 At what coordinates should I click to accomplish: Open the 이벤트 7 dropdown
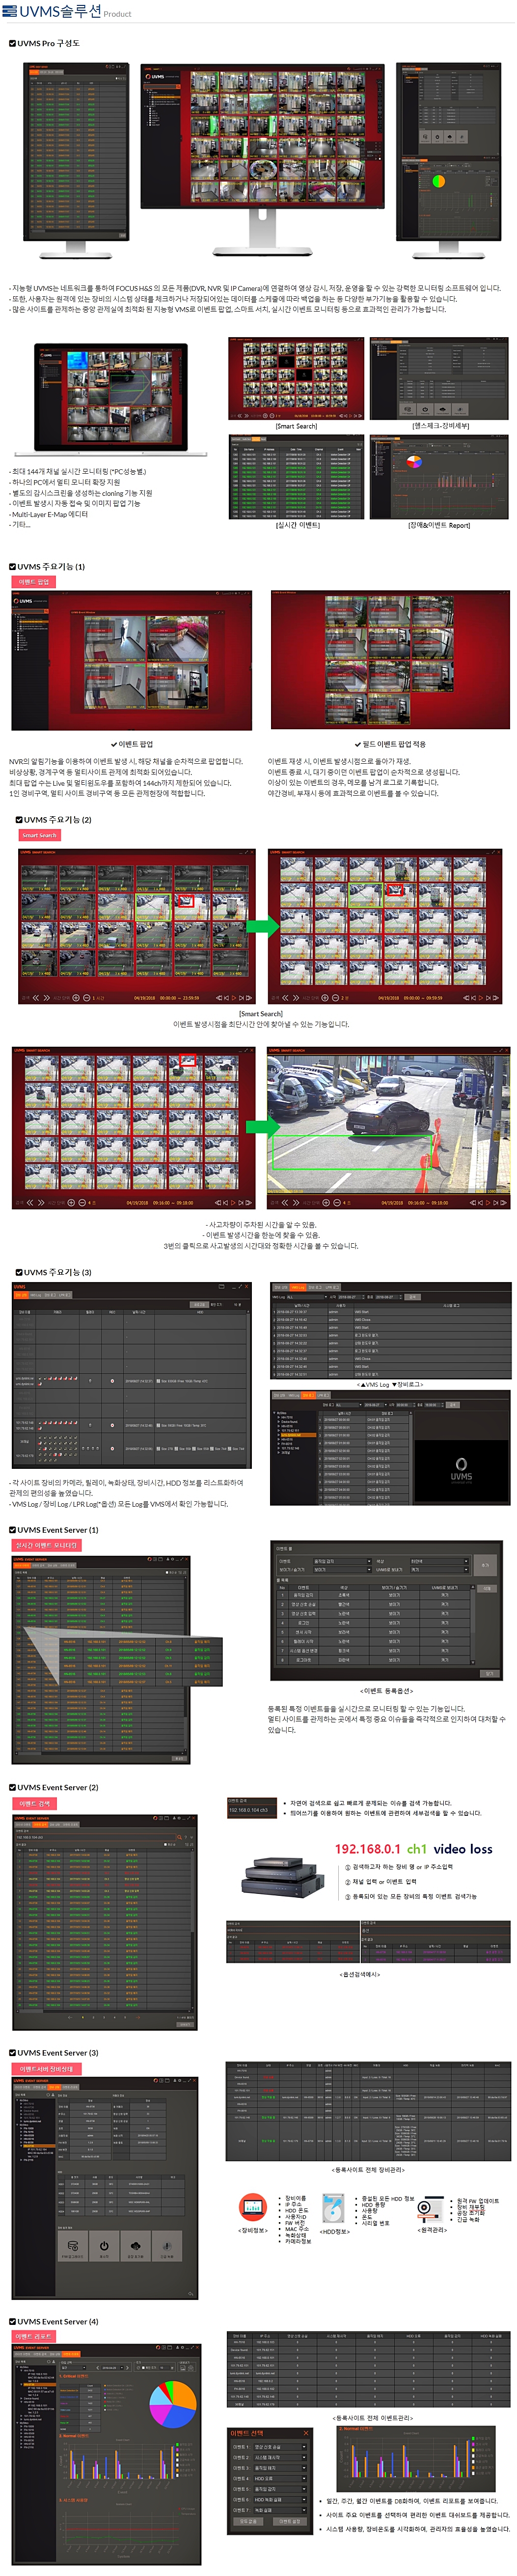(280, 2510)
